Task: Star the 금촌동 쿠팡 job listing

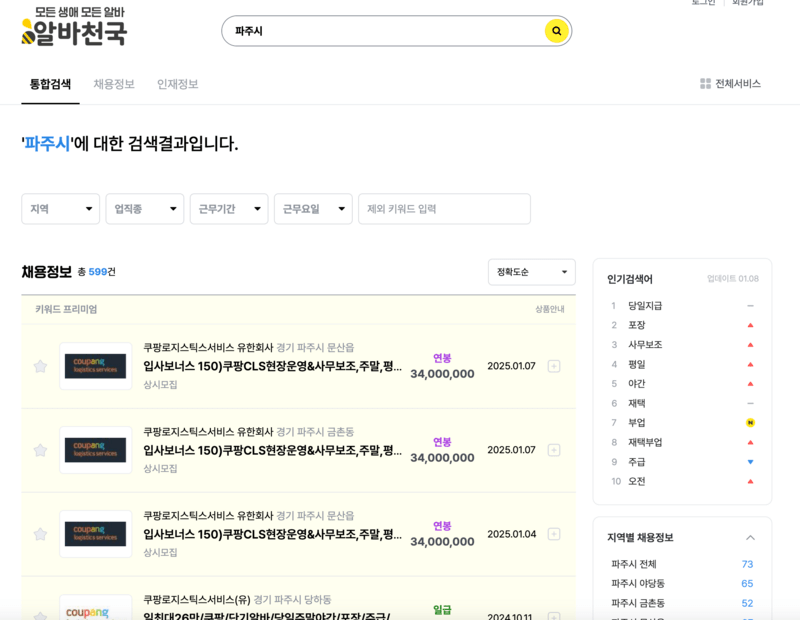Action: [x=40, y=450]
